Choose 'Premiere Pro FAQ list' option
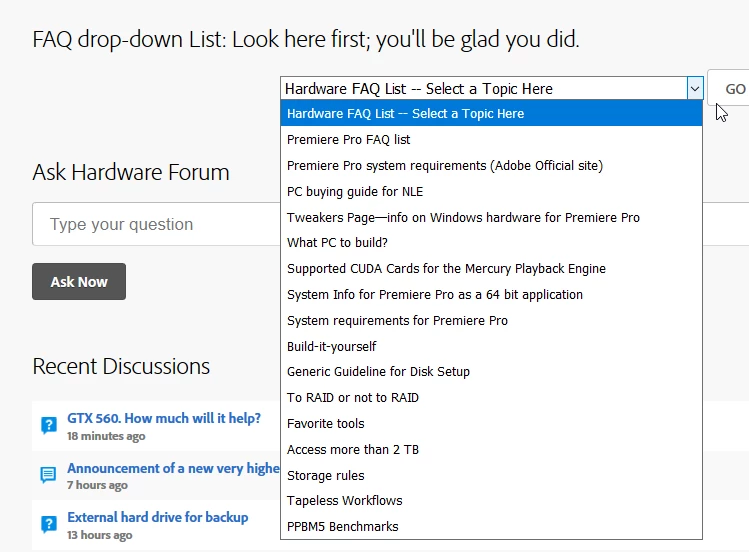749x552 pixels. [492, 139]
